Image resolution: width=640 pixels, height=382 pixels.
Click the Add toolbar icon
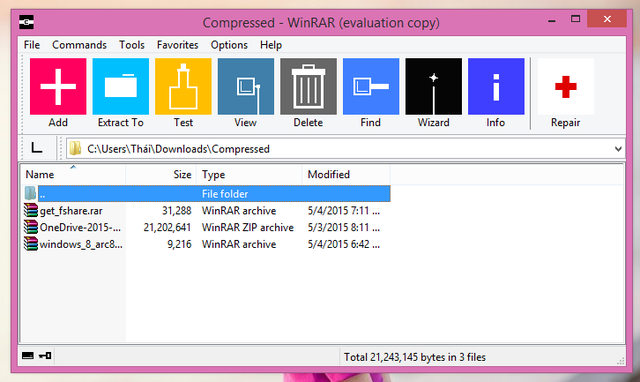point(58,87)
